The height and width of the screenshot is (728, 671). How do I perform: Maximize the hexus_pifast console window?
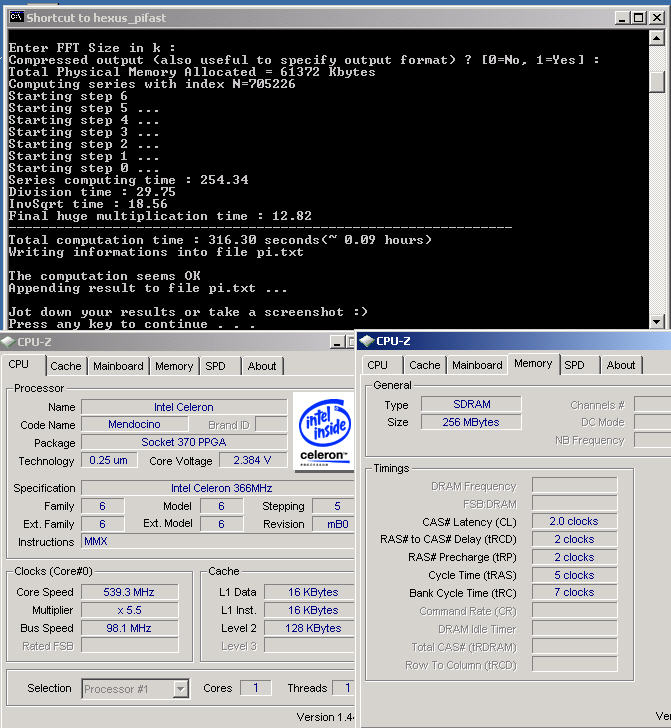(639, 18)
